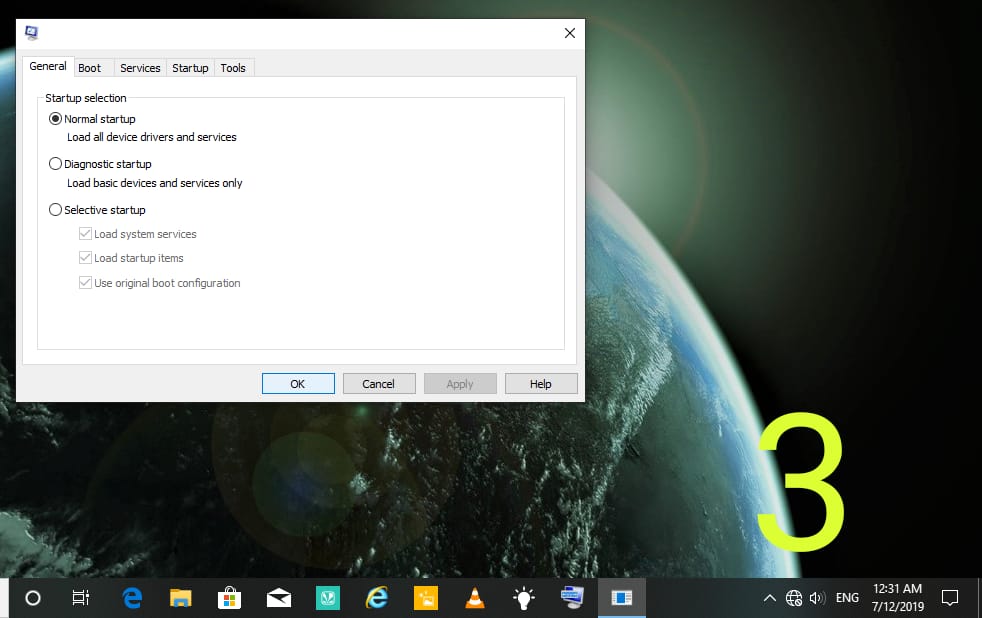Open the clock showing 12:31 AM

coord(897,597)
